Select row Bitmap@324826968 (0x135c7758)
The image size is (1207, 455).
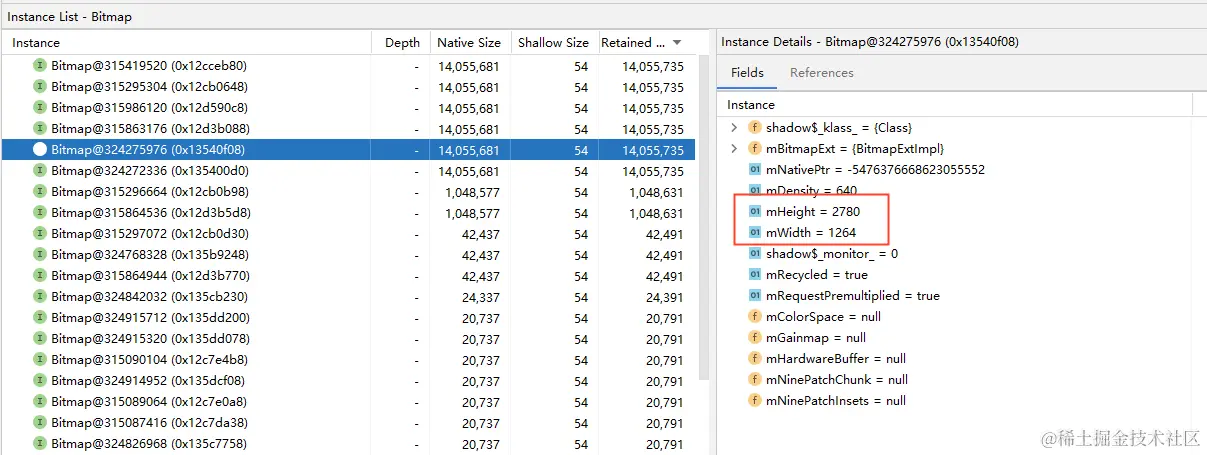coord(347,444)
